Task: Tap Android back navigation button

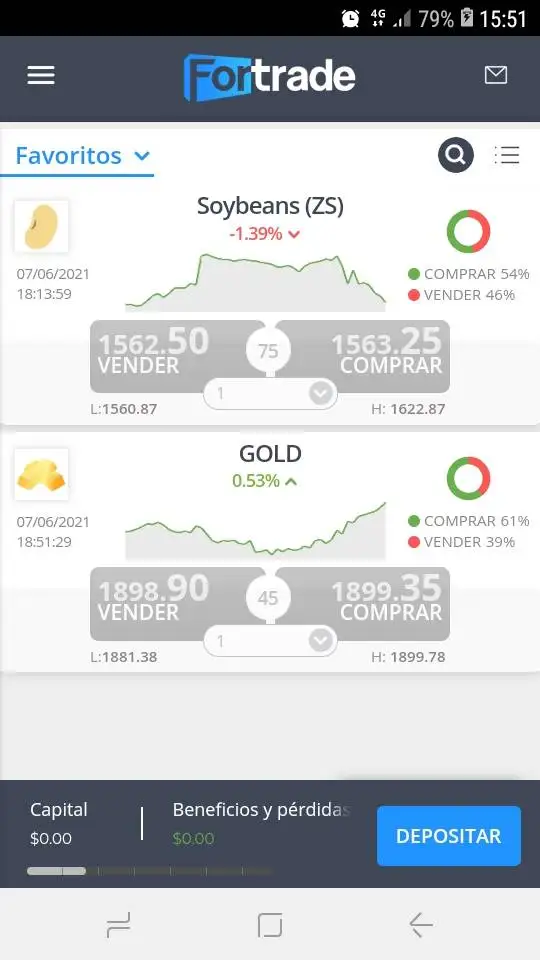Action: pos(421,924)
